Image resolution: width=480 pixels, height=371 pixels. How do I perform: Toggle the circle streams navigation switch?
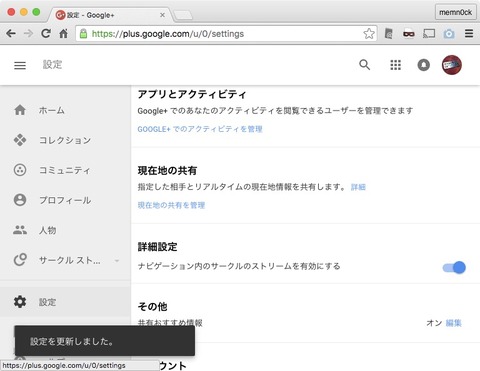(x=454, y=267)
